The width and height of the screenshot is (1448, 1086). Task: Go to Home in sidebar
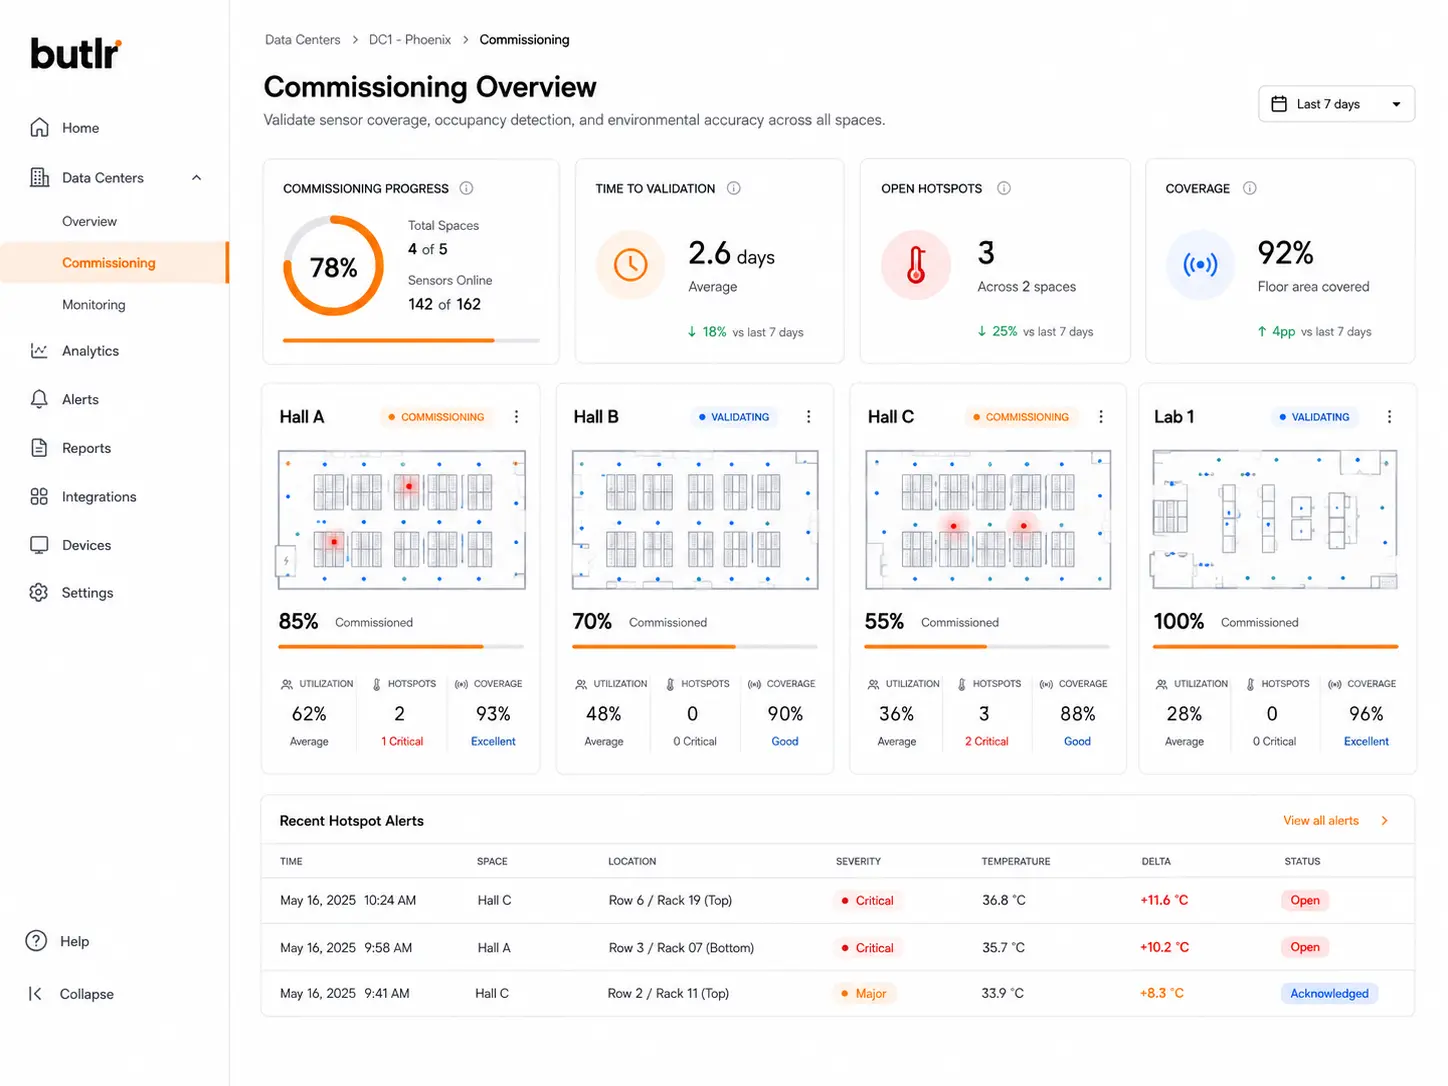[x=80, y=128]
